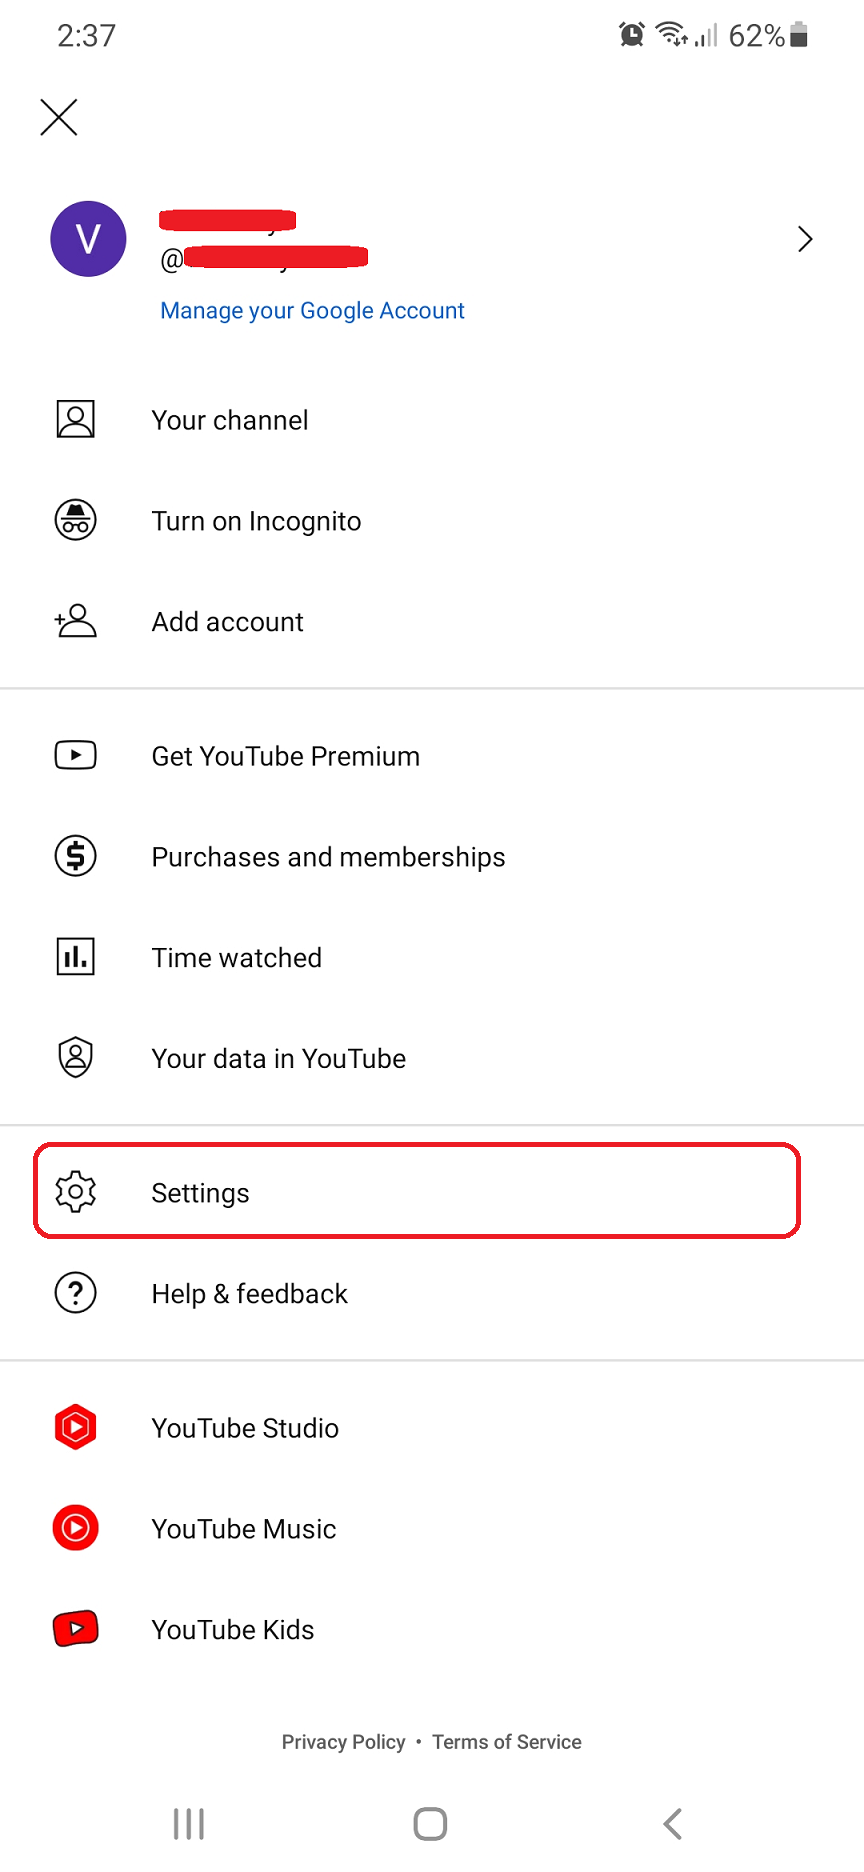864x1872 pixels.
Task: Tap the Incognito mode icon
Action: 75,520
